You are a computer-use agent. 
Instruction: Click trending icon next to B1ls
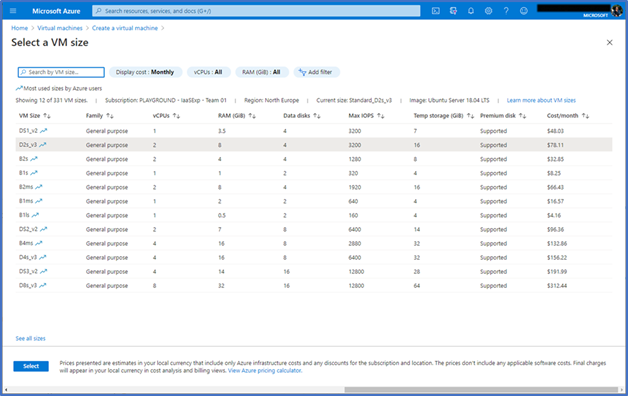pyautogui.click(x=35, y=215)
